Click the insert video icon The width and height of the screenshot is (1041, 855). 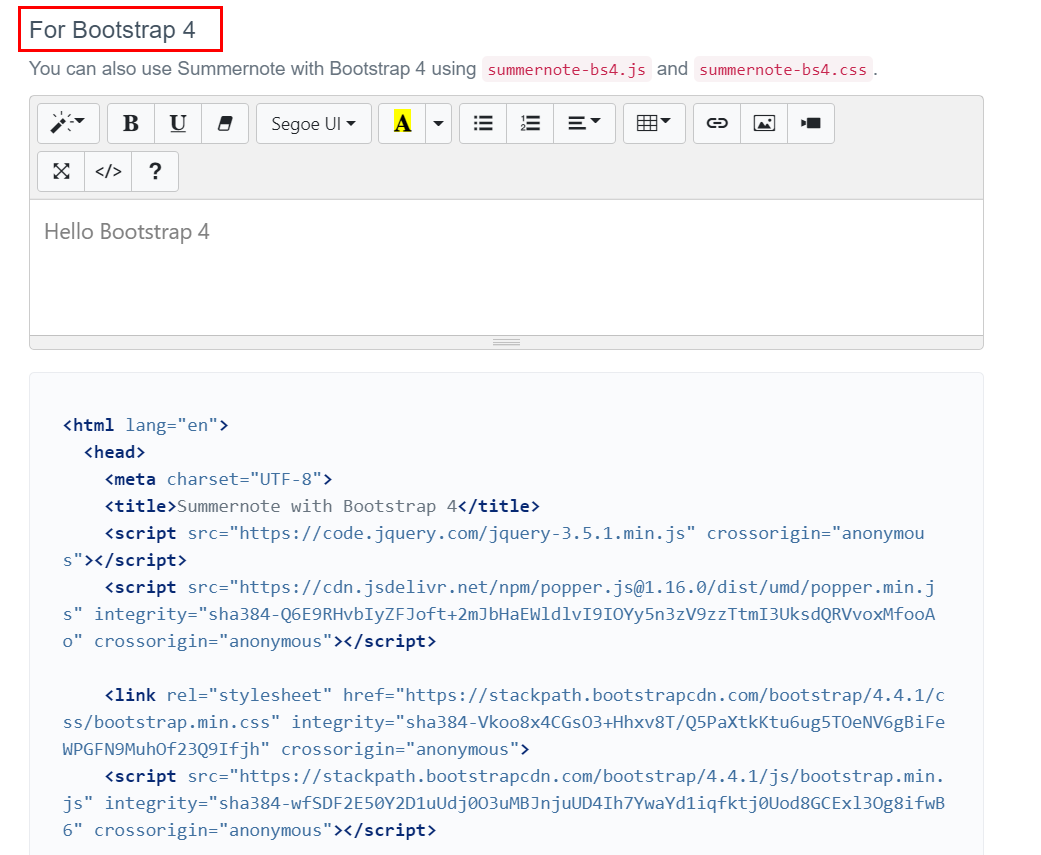[811, 123]
